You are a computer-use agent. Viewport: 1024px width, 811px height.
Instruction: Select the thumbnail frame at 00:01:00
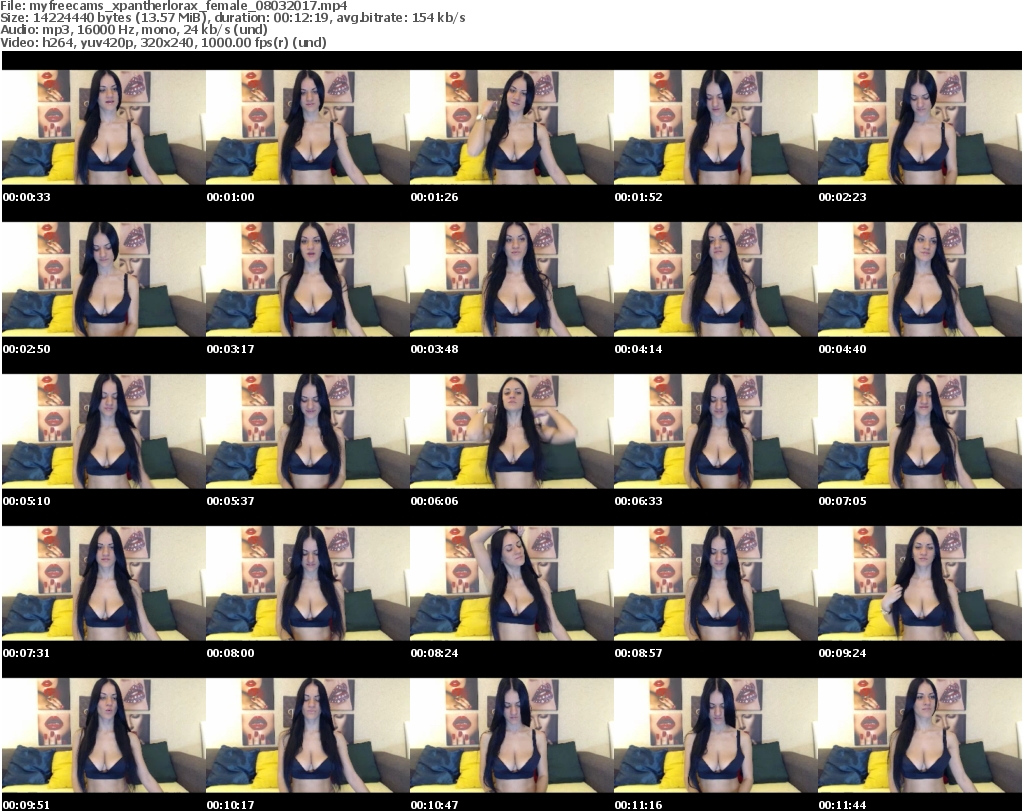pyautogui.click(x=308, y=127)
